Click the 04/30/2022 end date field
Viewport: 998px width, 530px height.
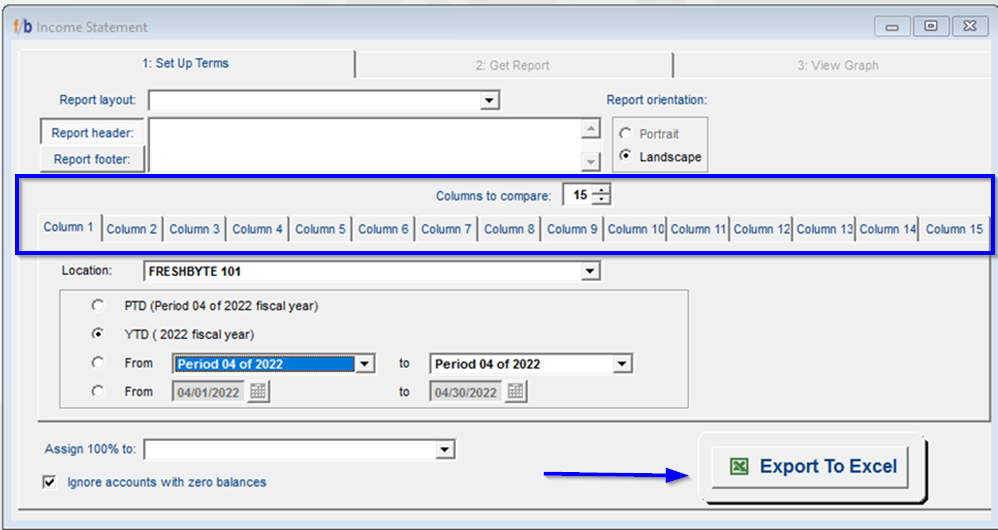(x=467, y=392)
